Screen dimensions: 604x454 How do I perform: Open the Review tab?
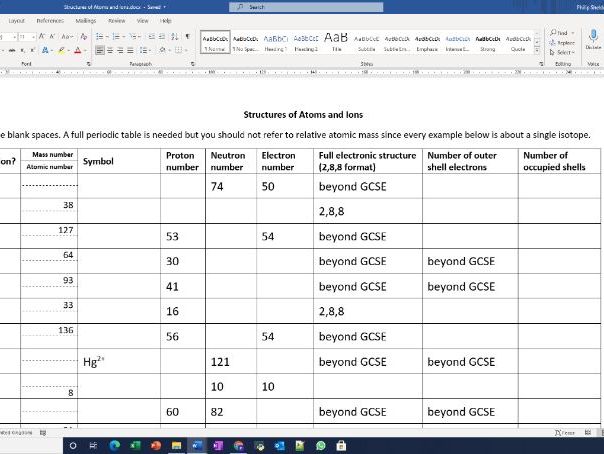[x=116, y=21]
